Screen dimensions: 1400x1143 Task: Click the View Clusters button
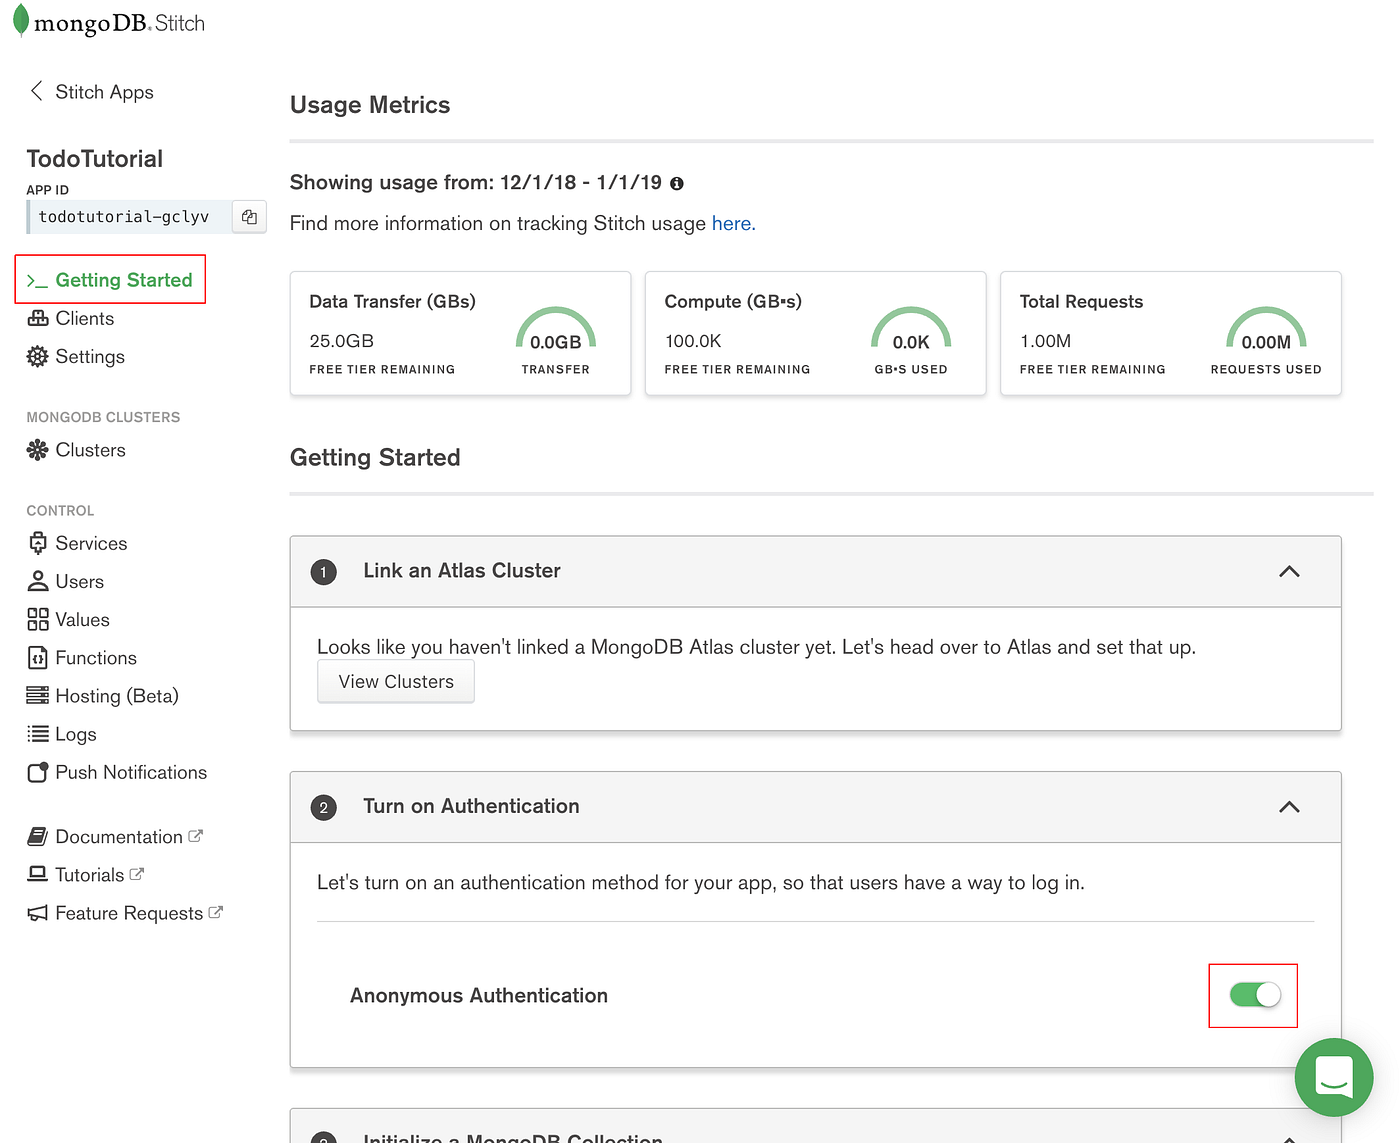tap(396, 682)
